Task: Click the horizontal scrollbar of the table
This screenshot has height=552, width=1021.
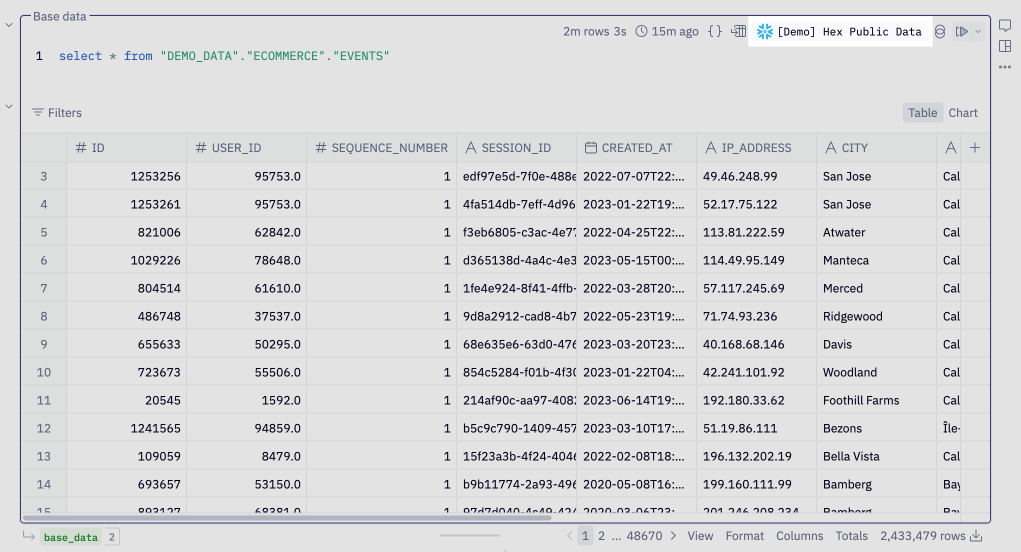Action: (x=287, y=518)
